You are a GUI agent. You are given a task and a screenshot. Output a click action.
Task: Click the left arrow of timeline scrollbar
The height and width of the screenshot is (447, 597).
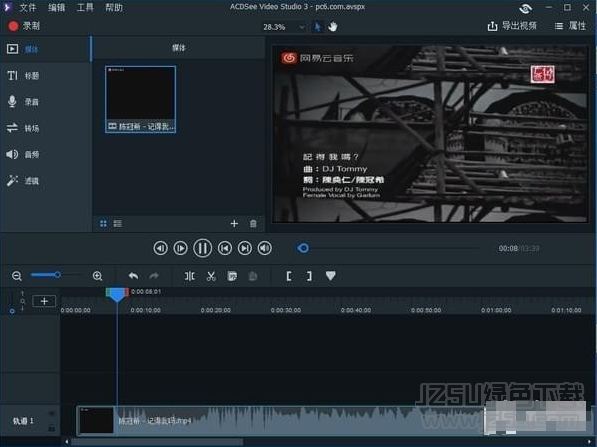point(67,442)
